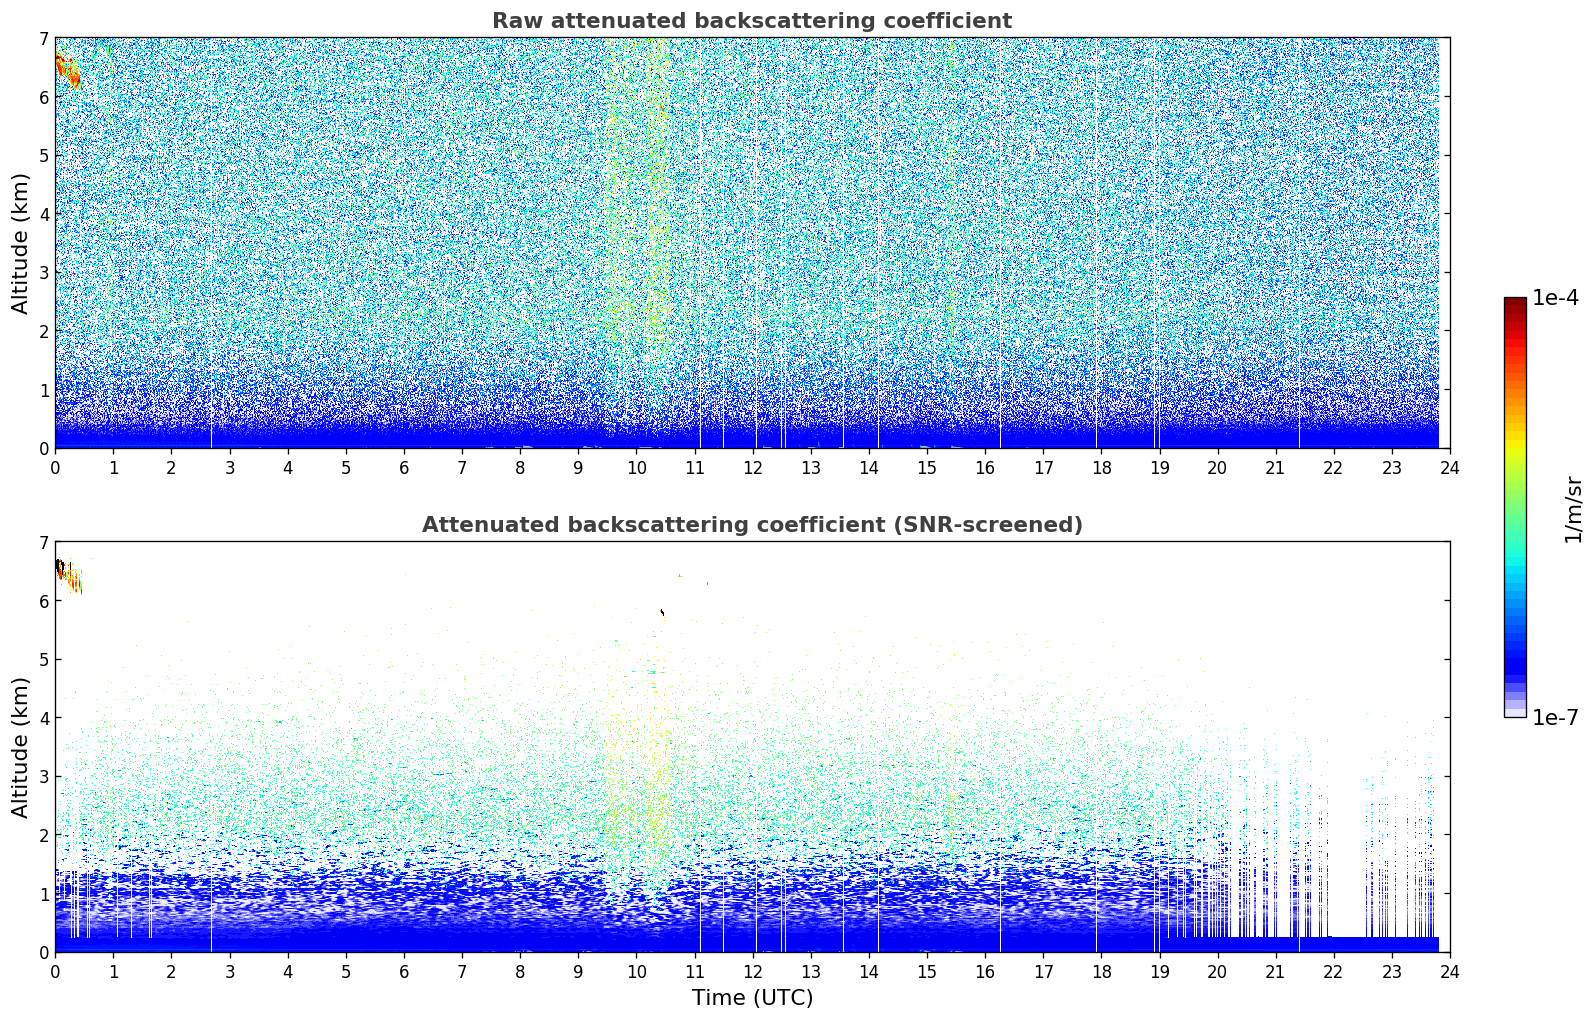Click altitude tick "5" on the SNR-screened plot
The height and width of the screenshot is (1020, 1595).
[x=43, y=660]
